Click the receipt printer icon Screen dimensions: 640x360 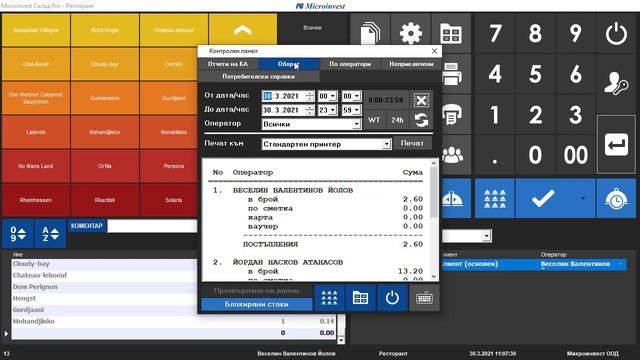452,115
